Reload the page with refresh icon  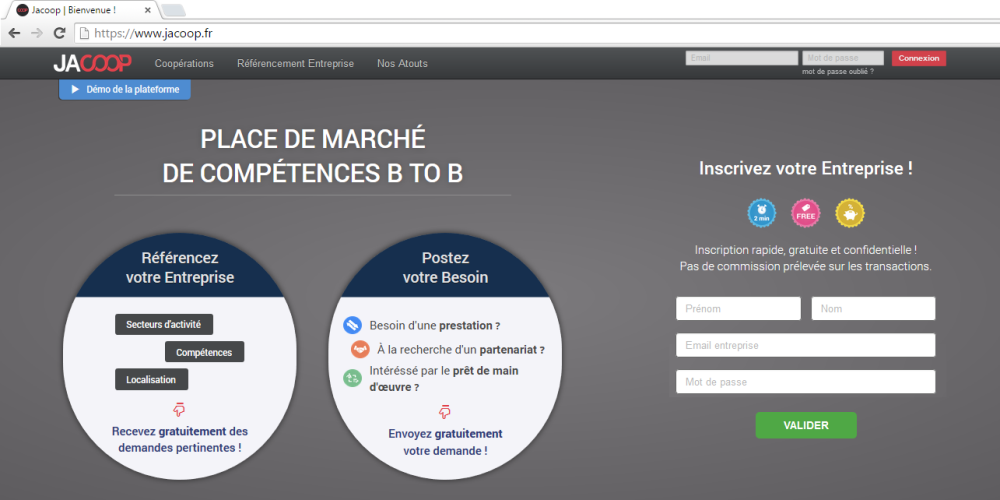(59, 34)
